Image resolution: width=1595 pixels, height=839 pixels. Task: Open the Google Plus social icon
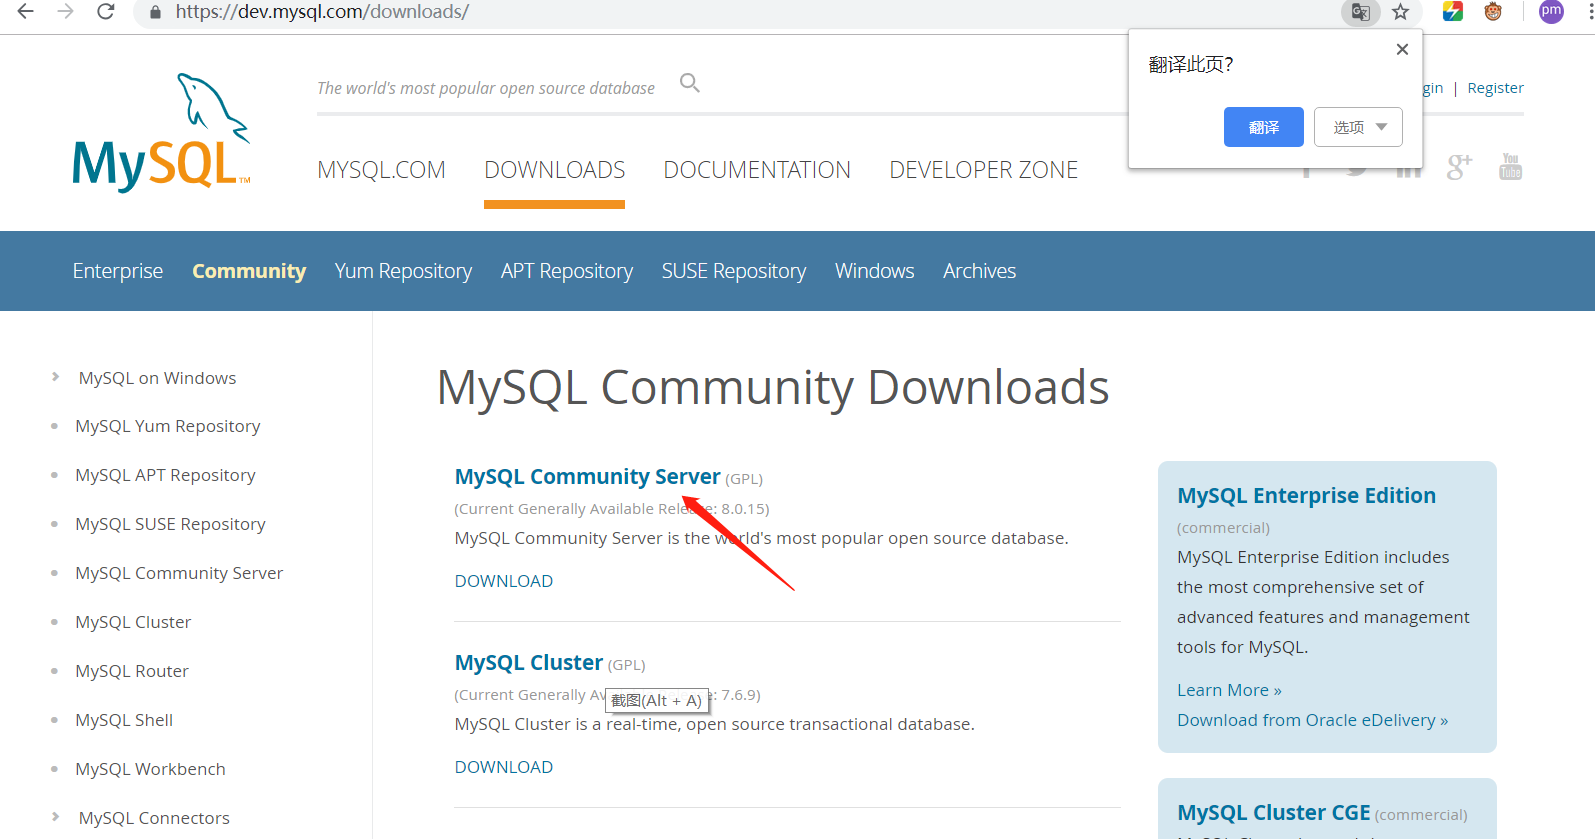tap(1459, 167)
